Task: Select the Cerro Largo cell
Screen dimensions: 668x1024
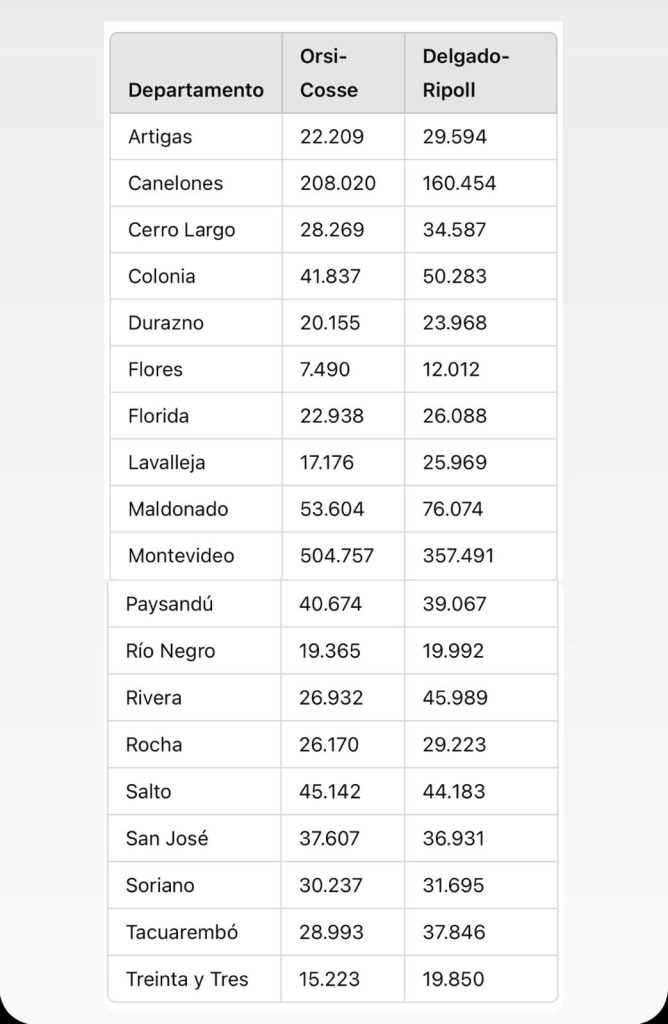Action: point(182,230)
